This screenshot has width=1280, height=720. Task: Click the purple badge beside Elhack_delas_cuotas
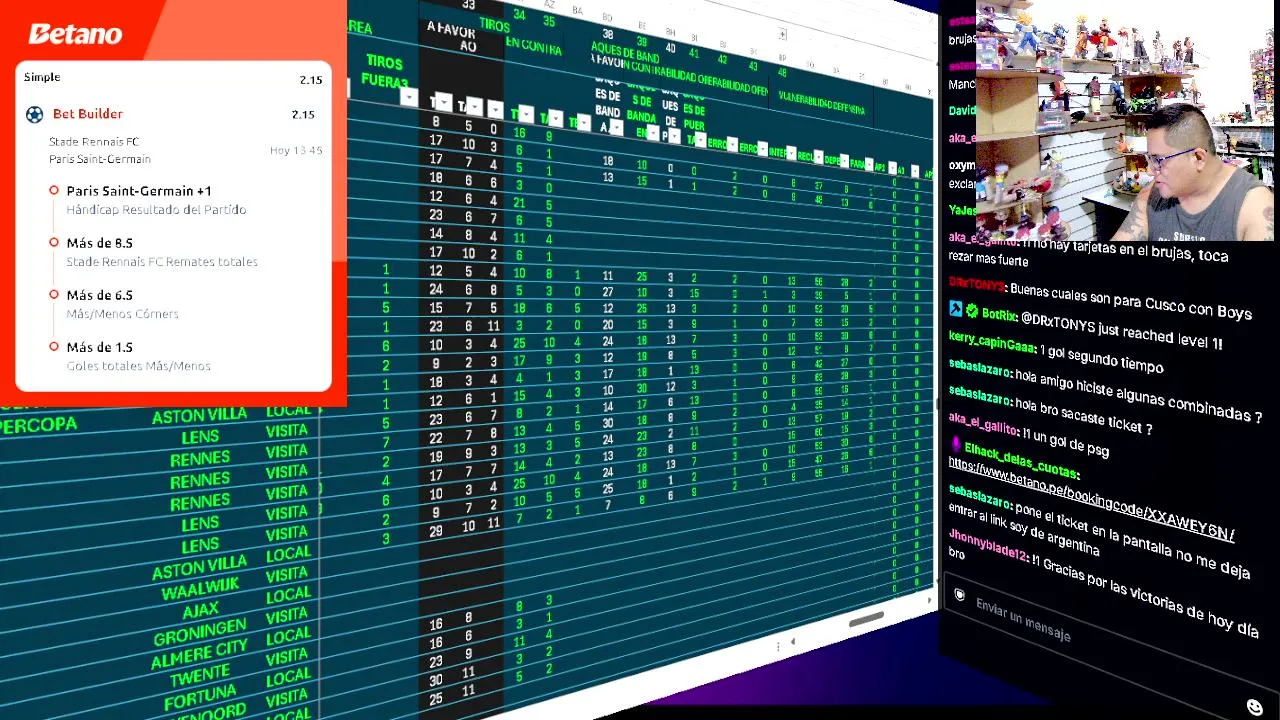point(955,444)
